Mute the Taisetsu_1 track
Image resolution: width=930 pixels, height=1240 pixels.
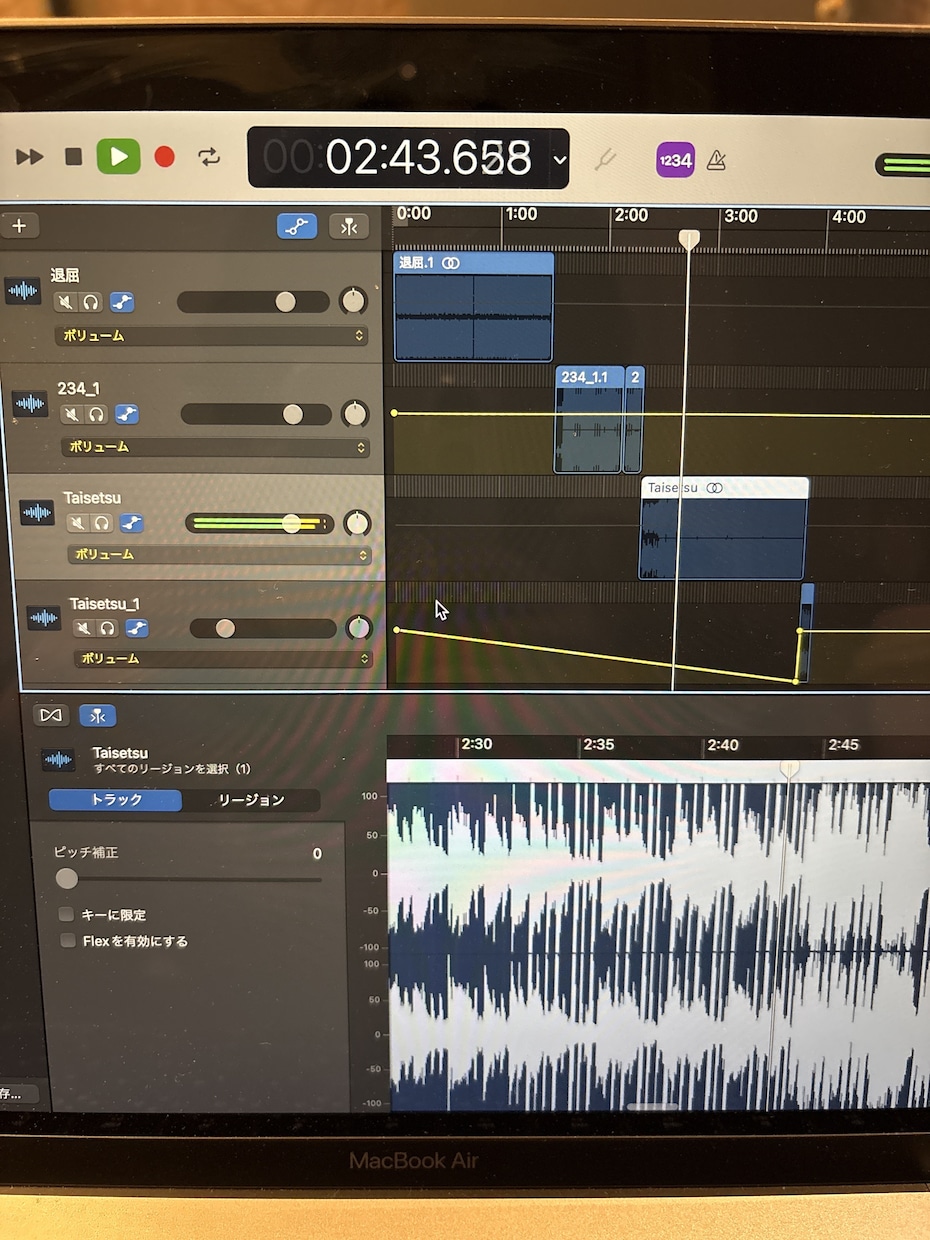click(x=84, y=628)
